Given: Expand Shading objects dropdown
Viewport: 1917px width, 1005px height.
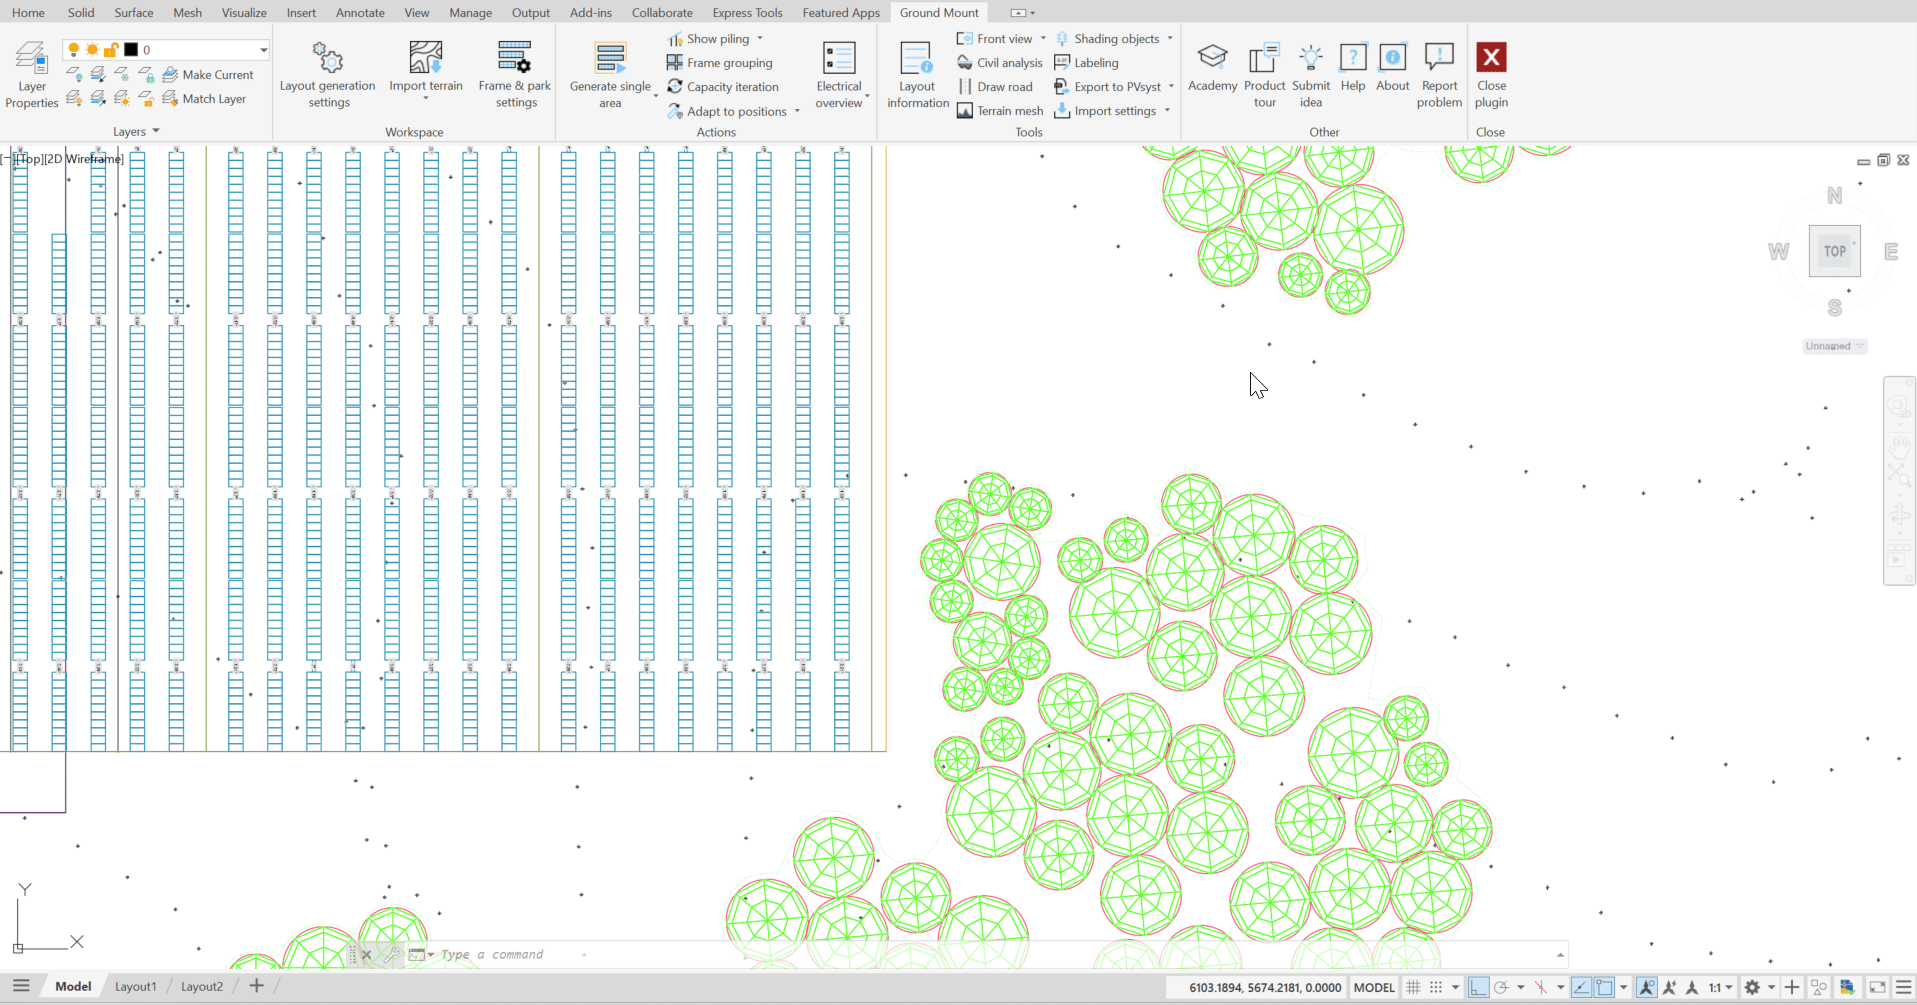Looking at the screenshot, I should pos(1170,39).
